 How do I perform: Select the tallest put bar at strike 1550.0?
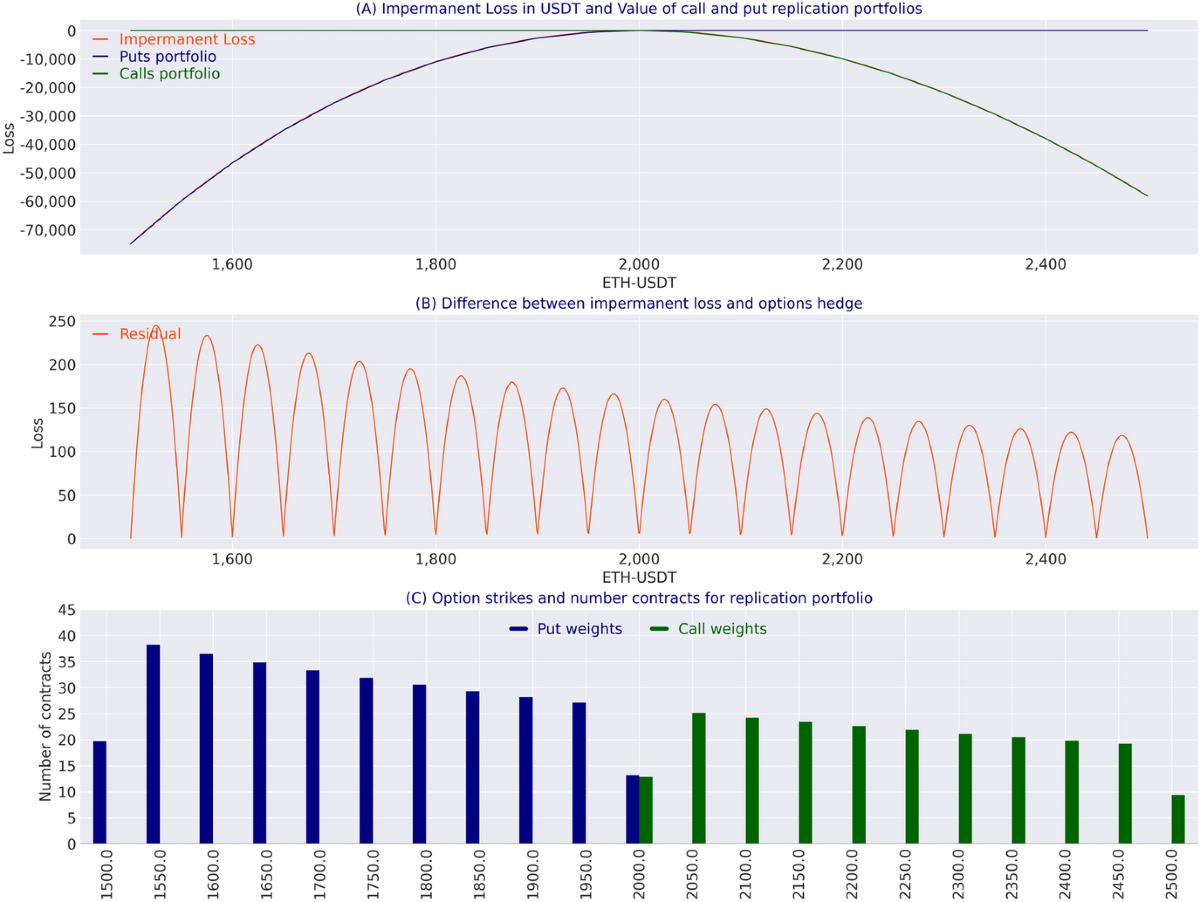point(153,744)
